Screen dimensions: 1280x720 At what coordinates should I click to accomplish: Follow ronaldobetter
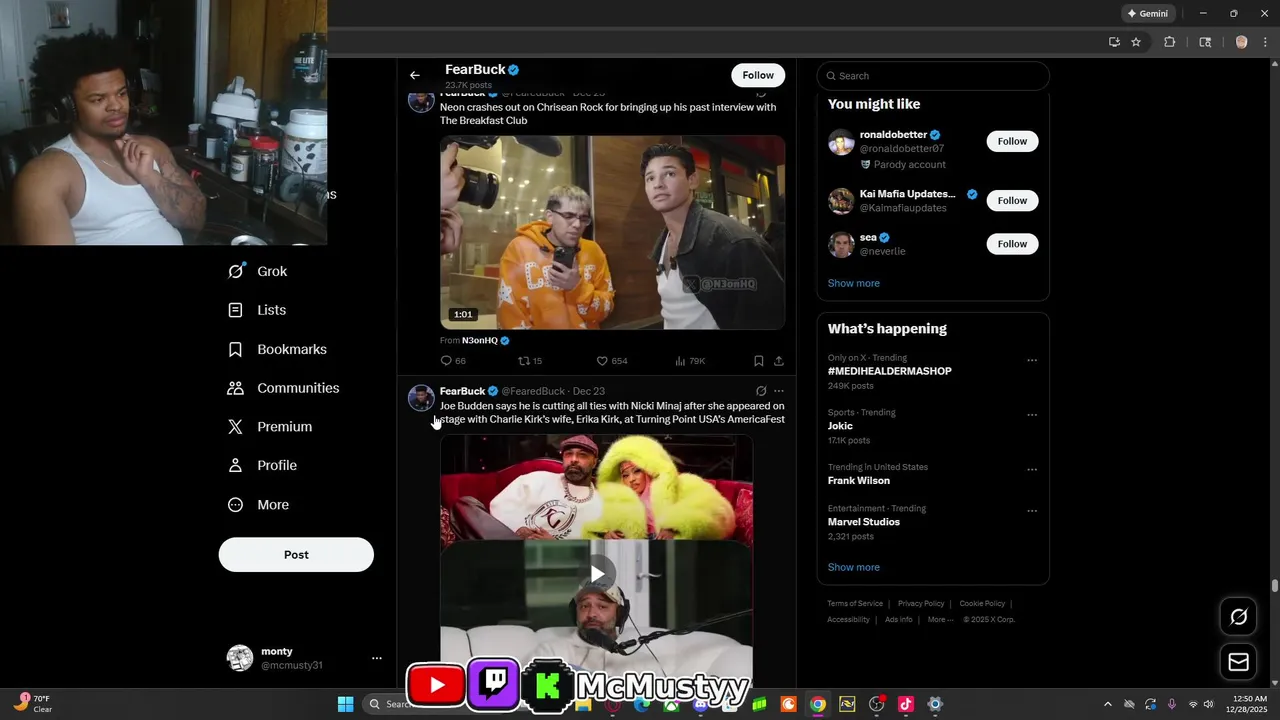[x=1012, y=141]
